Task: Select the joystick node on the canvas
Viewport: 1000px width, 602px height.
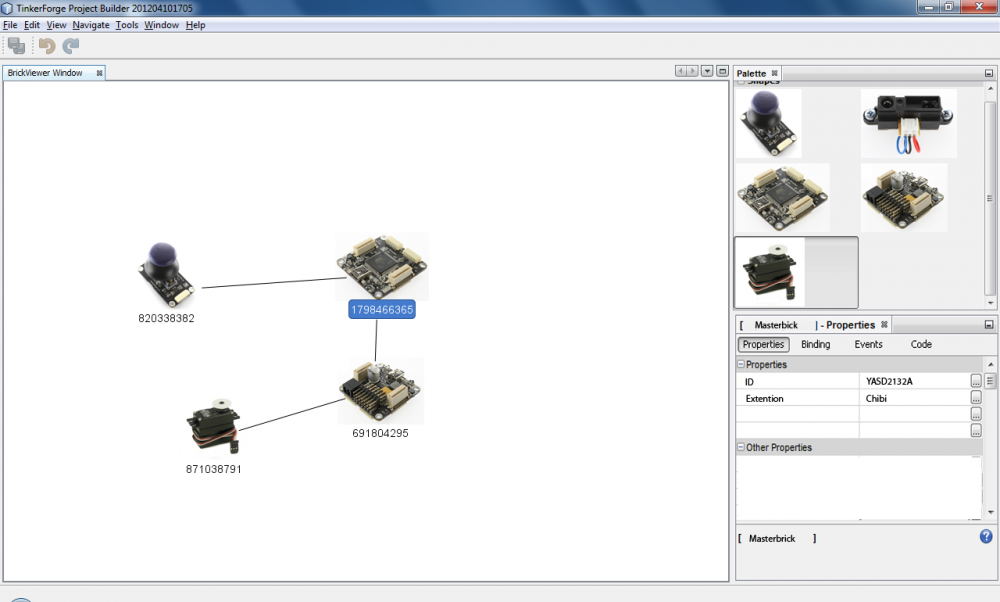Action: (165, 275)
